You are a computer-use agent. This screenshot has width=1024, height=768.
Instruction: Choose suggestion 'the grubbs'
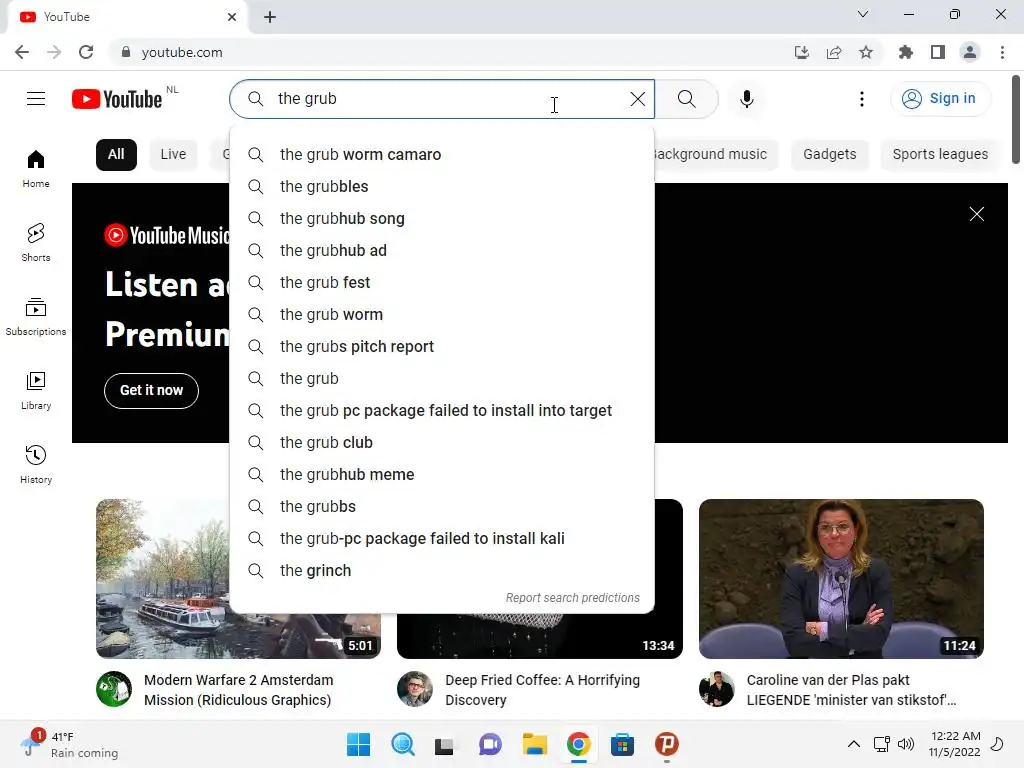tap(442, 507)
